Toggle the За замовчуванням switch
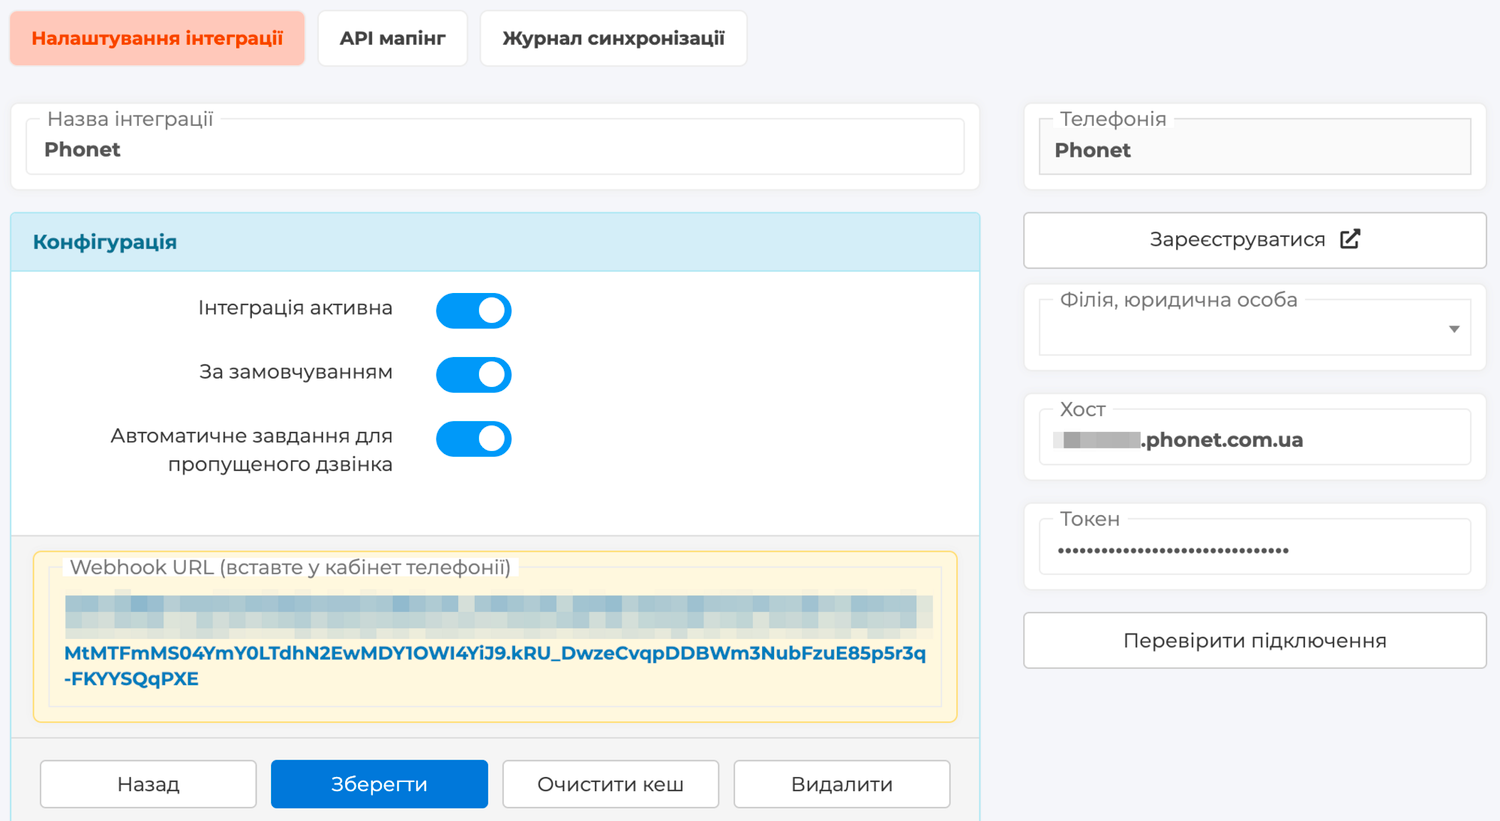The width and height of the screenshot is (1500, 821). (474, 375)
